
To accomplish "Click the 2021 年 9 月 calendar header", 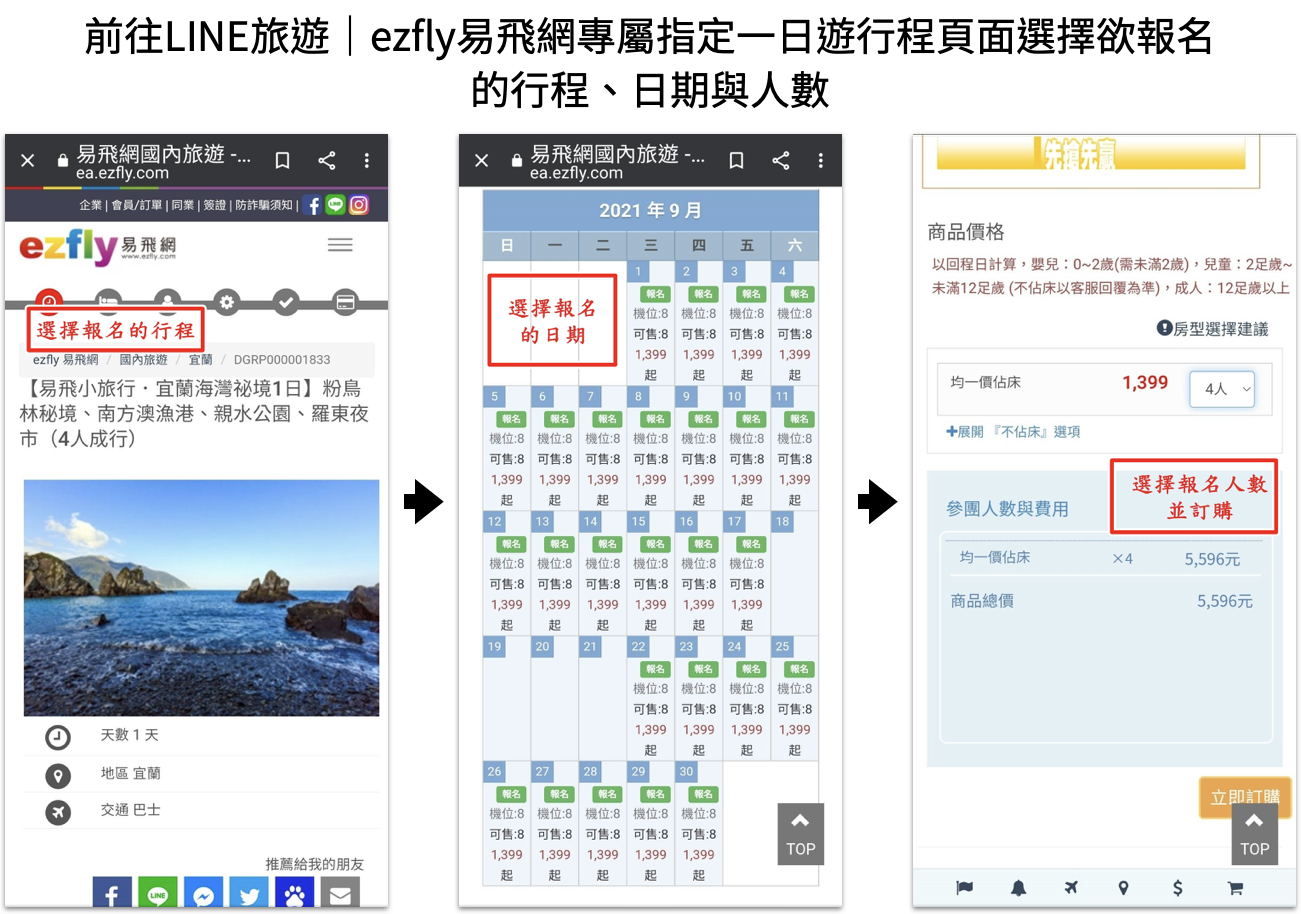I will pyautogui.click(x=651, y=211).
